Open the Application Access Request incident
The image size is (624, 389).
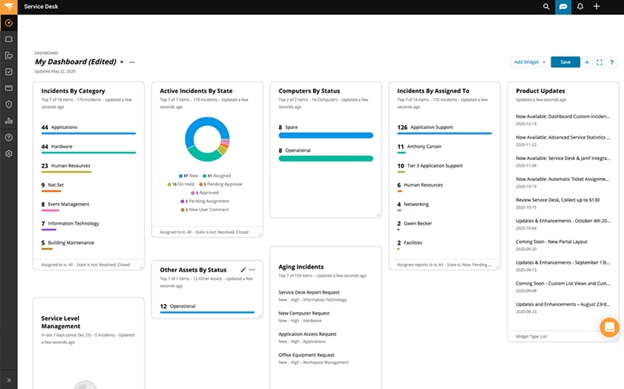(x=307, y=334)
